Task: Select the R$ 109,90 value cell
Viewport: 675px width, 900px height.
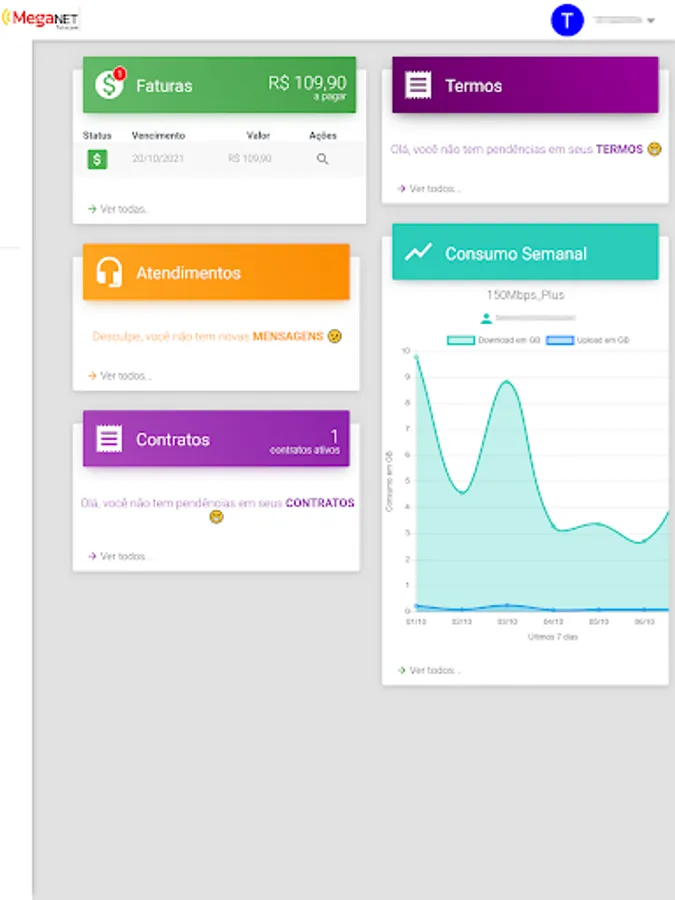Action: coord(250,158)
